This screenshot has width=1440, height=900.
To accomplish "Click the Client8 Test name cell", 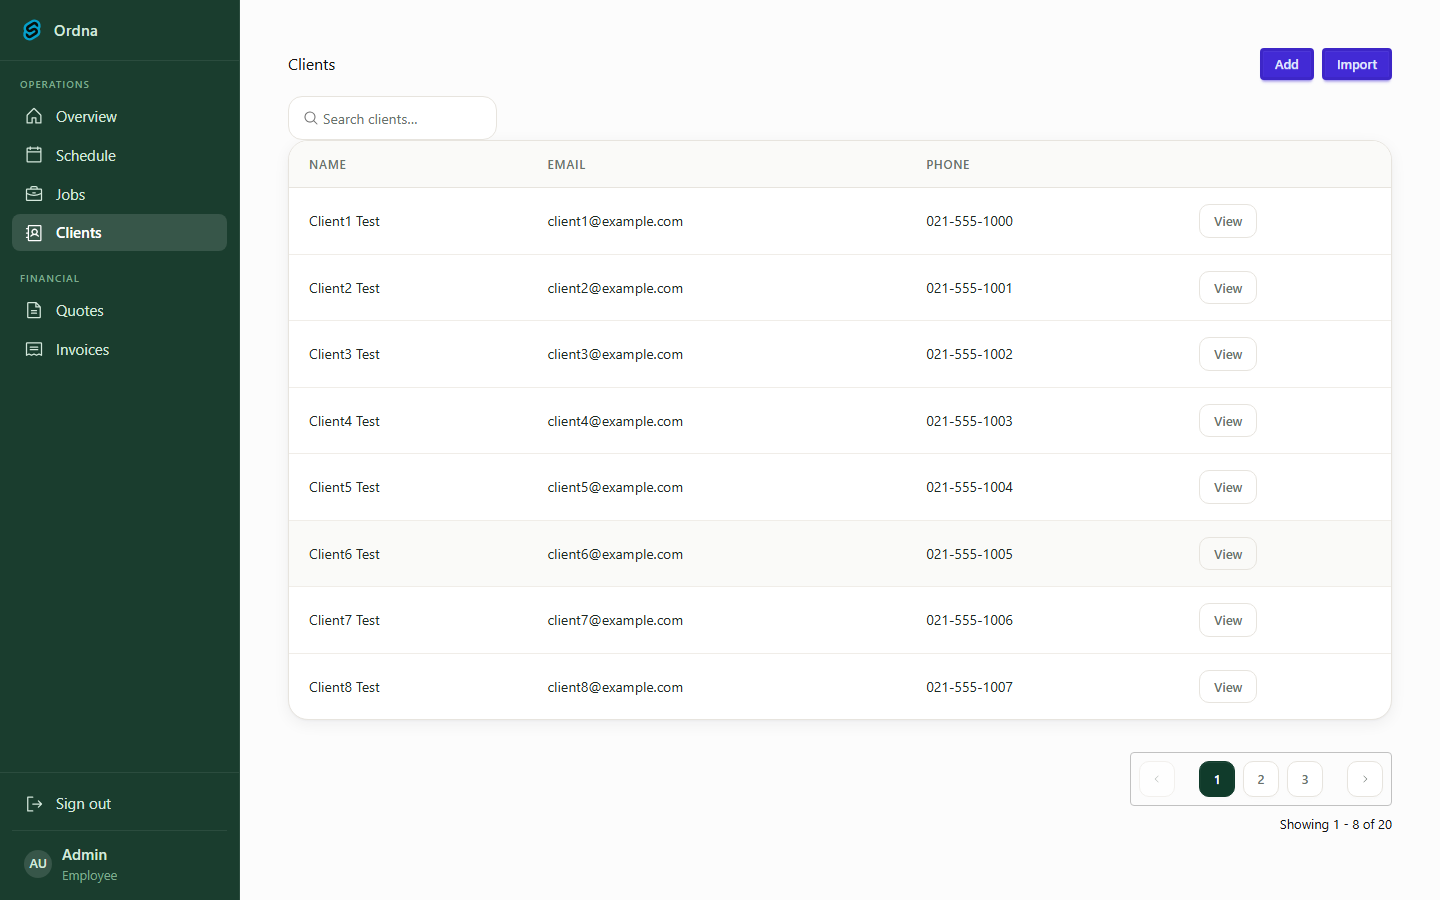I will 344,687.
